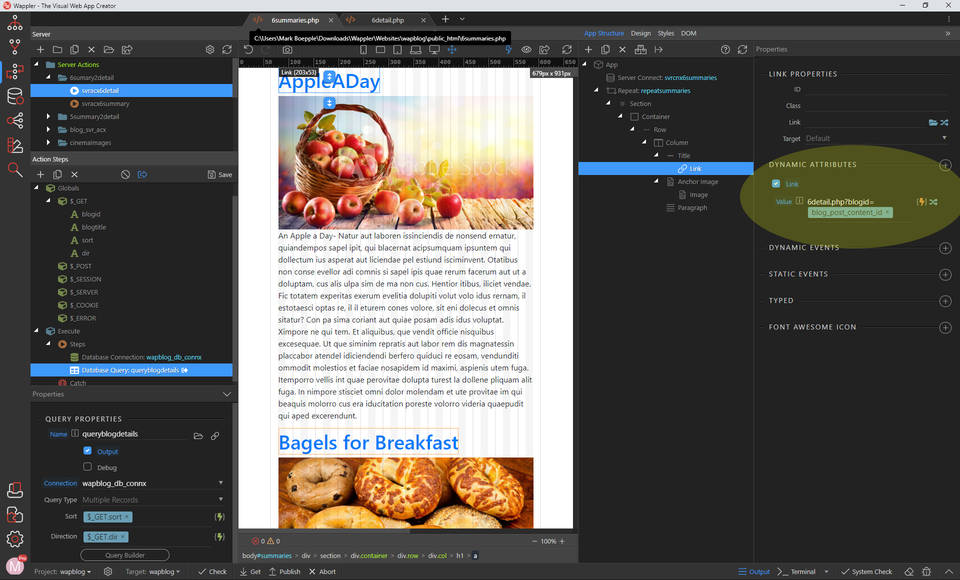Switch to desktop monitor device preview
The height and width of the screenshot is (580, 960).
coord(434,49)
